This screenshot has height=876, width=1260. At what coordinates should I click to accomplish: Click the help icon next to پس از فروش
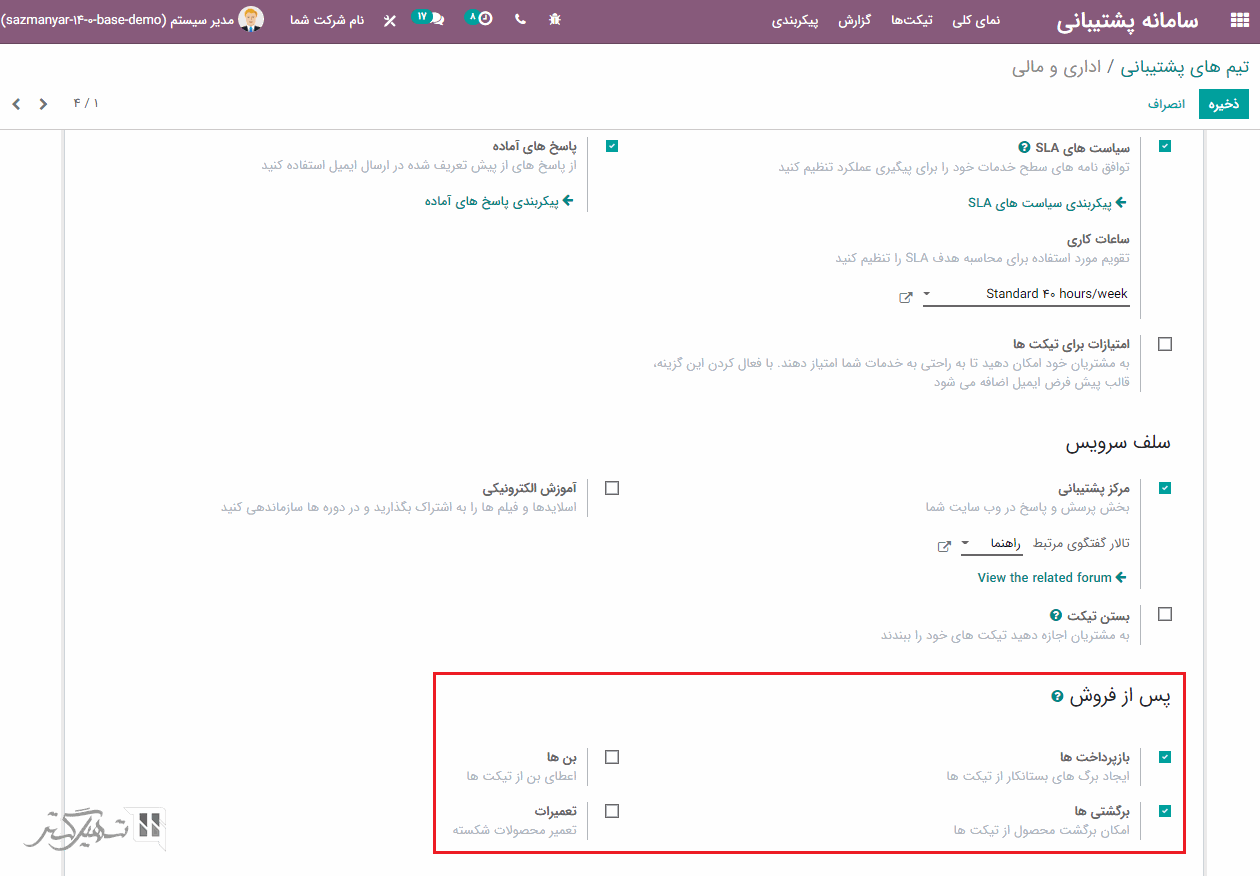point(1057,696)
